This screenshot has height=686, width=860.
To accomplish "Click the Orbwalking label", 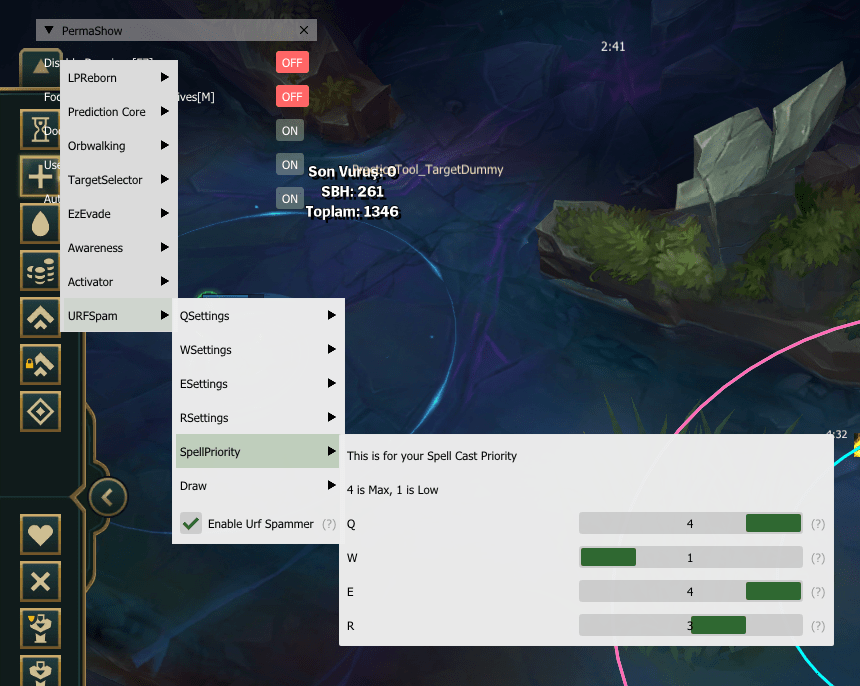I will click(97, 146).
